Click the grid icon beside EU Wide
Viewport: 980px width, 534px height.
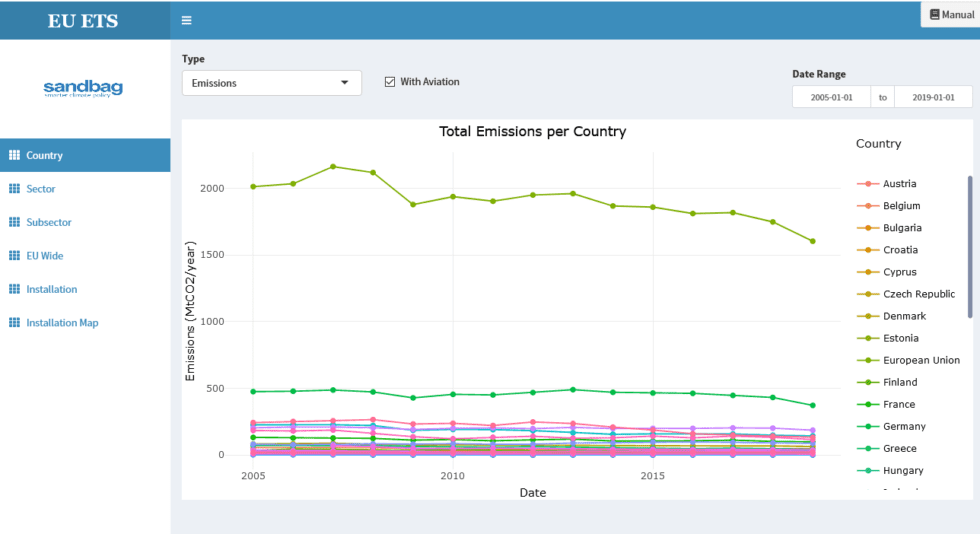(14, 256)
